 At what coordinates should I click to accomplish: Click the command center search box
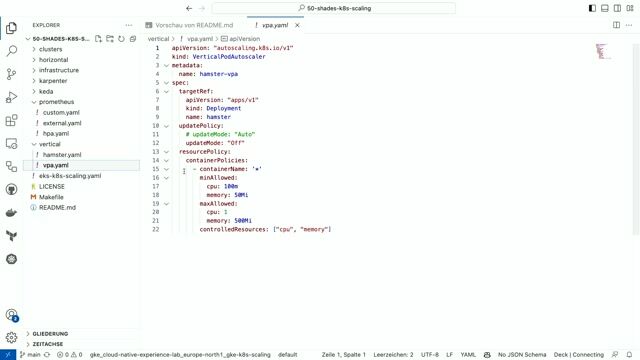point(334,8)
